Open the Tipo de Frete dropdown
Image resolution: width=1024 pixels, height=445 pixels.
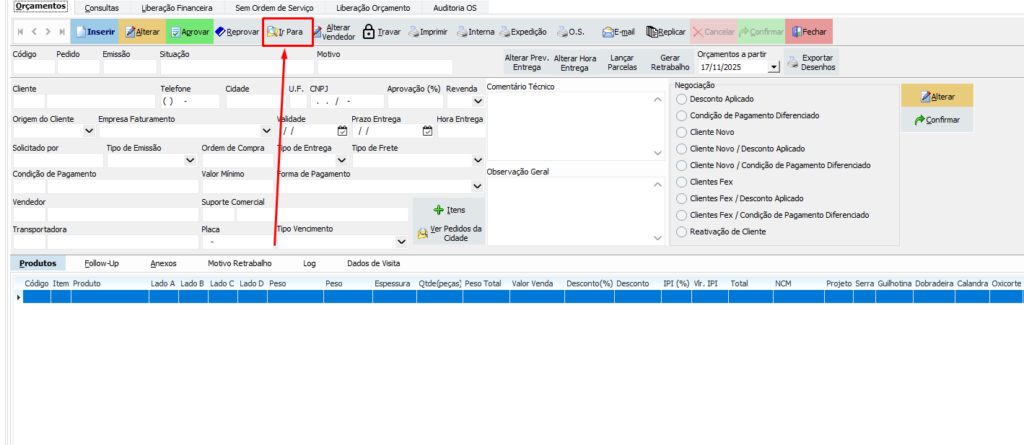point(477,160)
